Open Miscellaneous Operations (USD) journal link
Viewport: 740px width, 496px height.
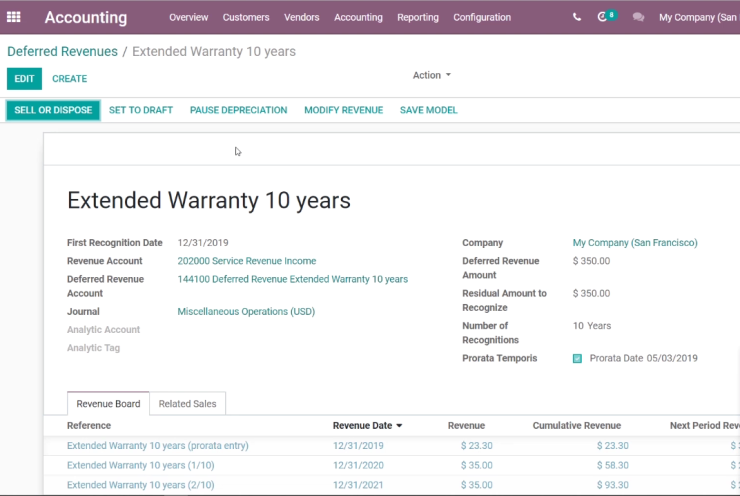[x=246, y=311]
